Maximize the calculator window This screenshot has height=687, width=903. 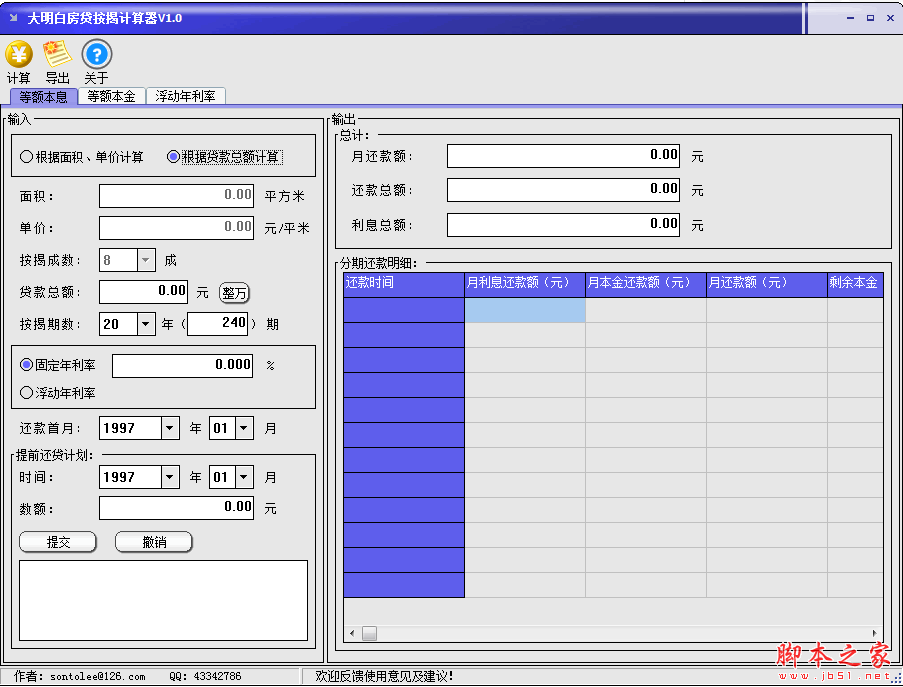pyautogui.click(x=870, y=18)
